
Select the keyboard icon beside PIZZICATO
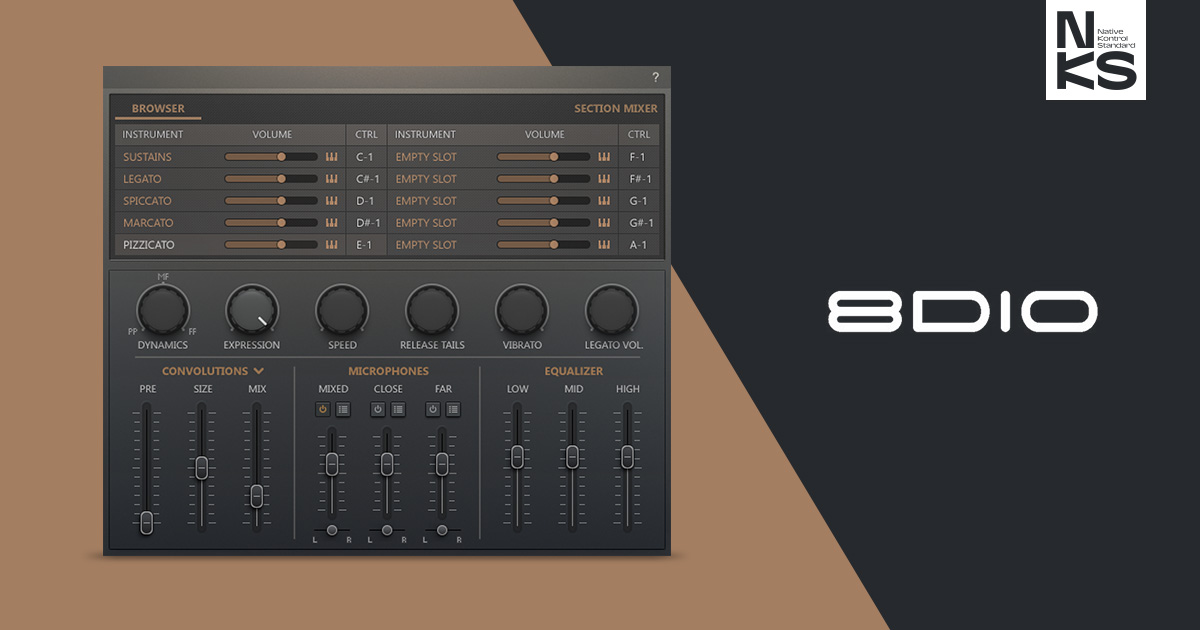[331, 245]
